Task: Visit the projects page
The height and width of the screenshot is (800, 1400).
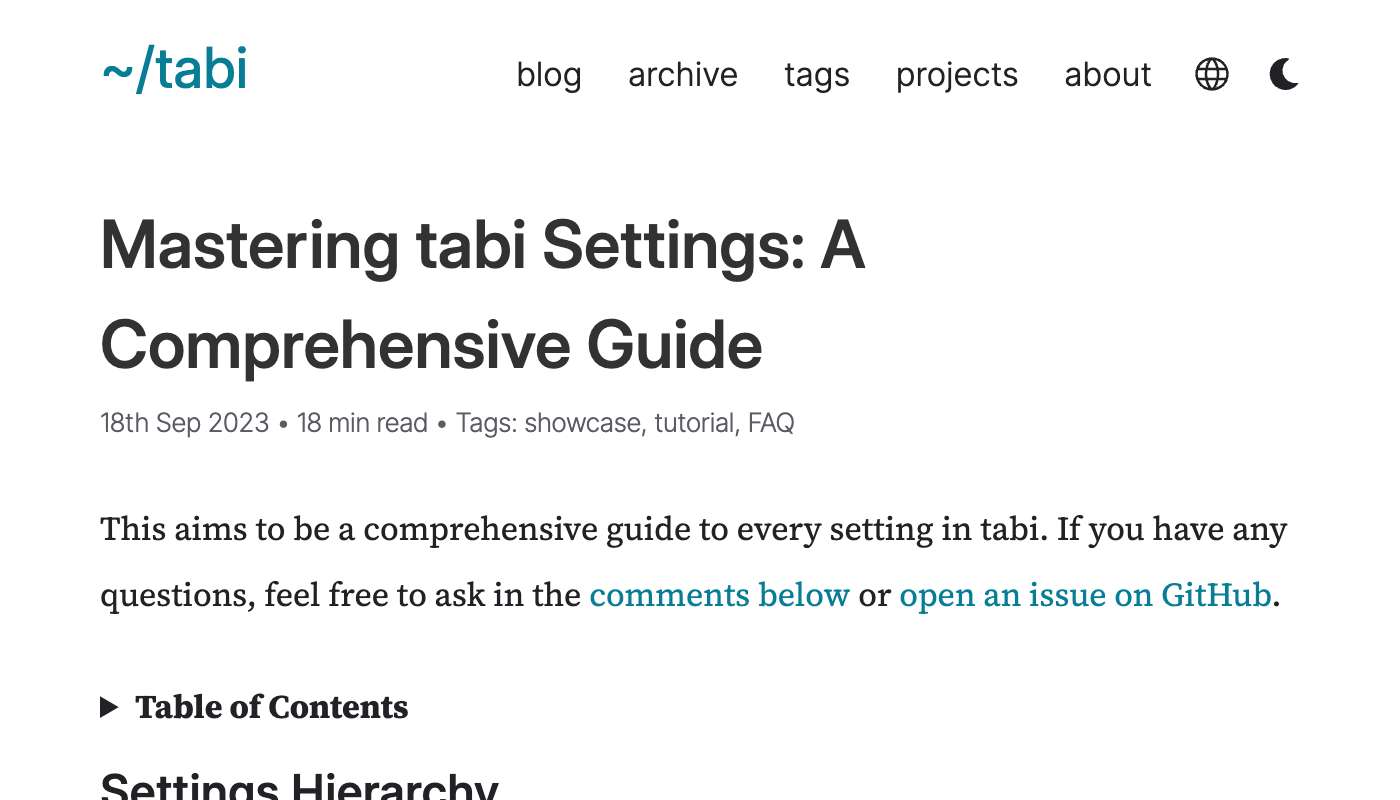Action: (956, 75)
